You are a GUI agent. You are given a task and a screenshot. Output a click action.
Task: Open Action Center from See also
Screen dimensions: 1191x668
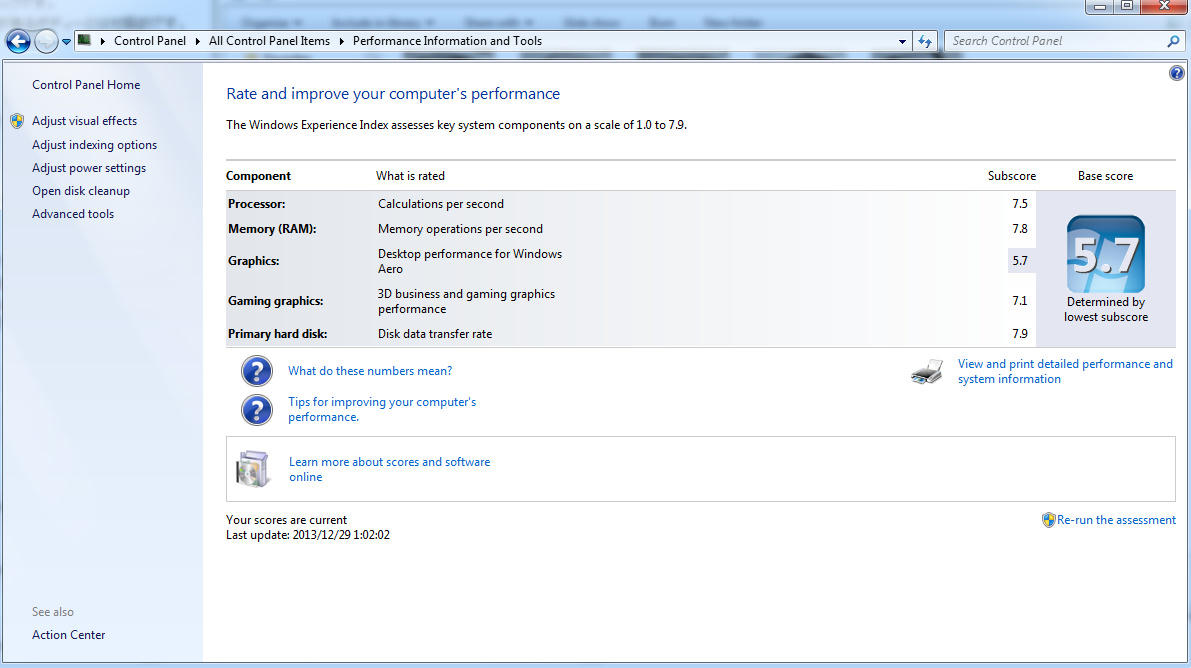click(x=68, y=635)
